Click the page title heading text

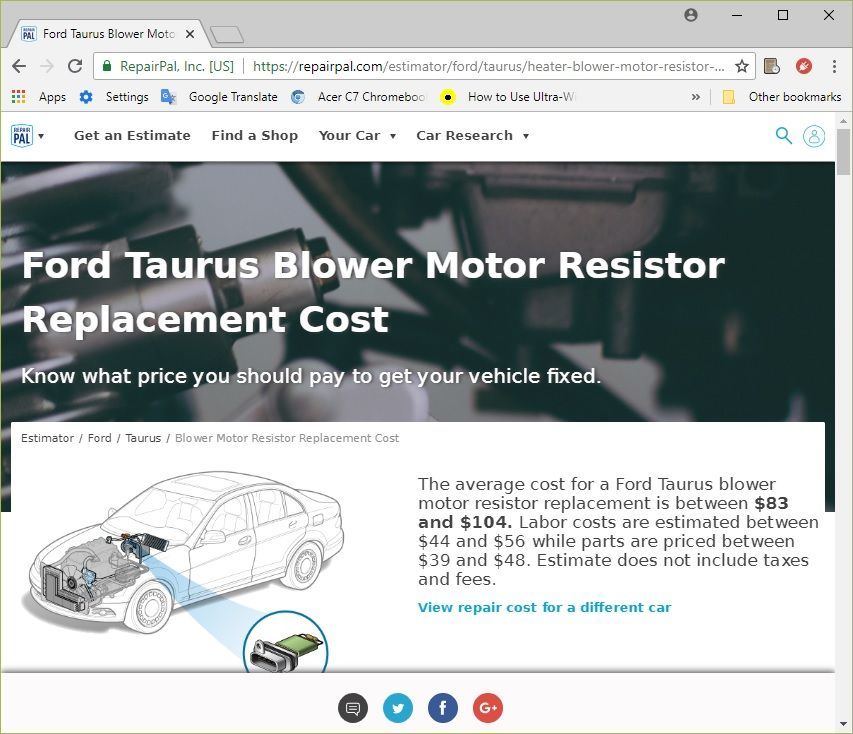373,292
